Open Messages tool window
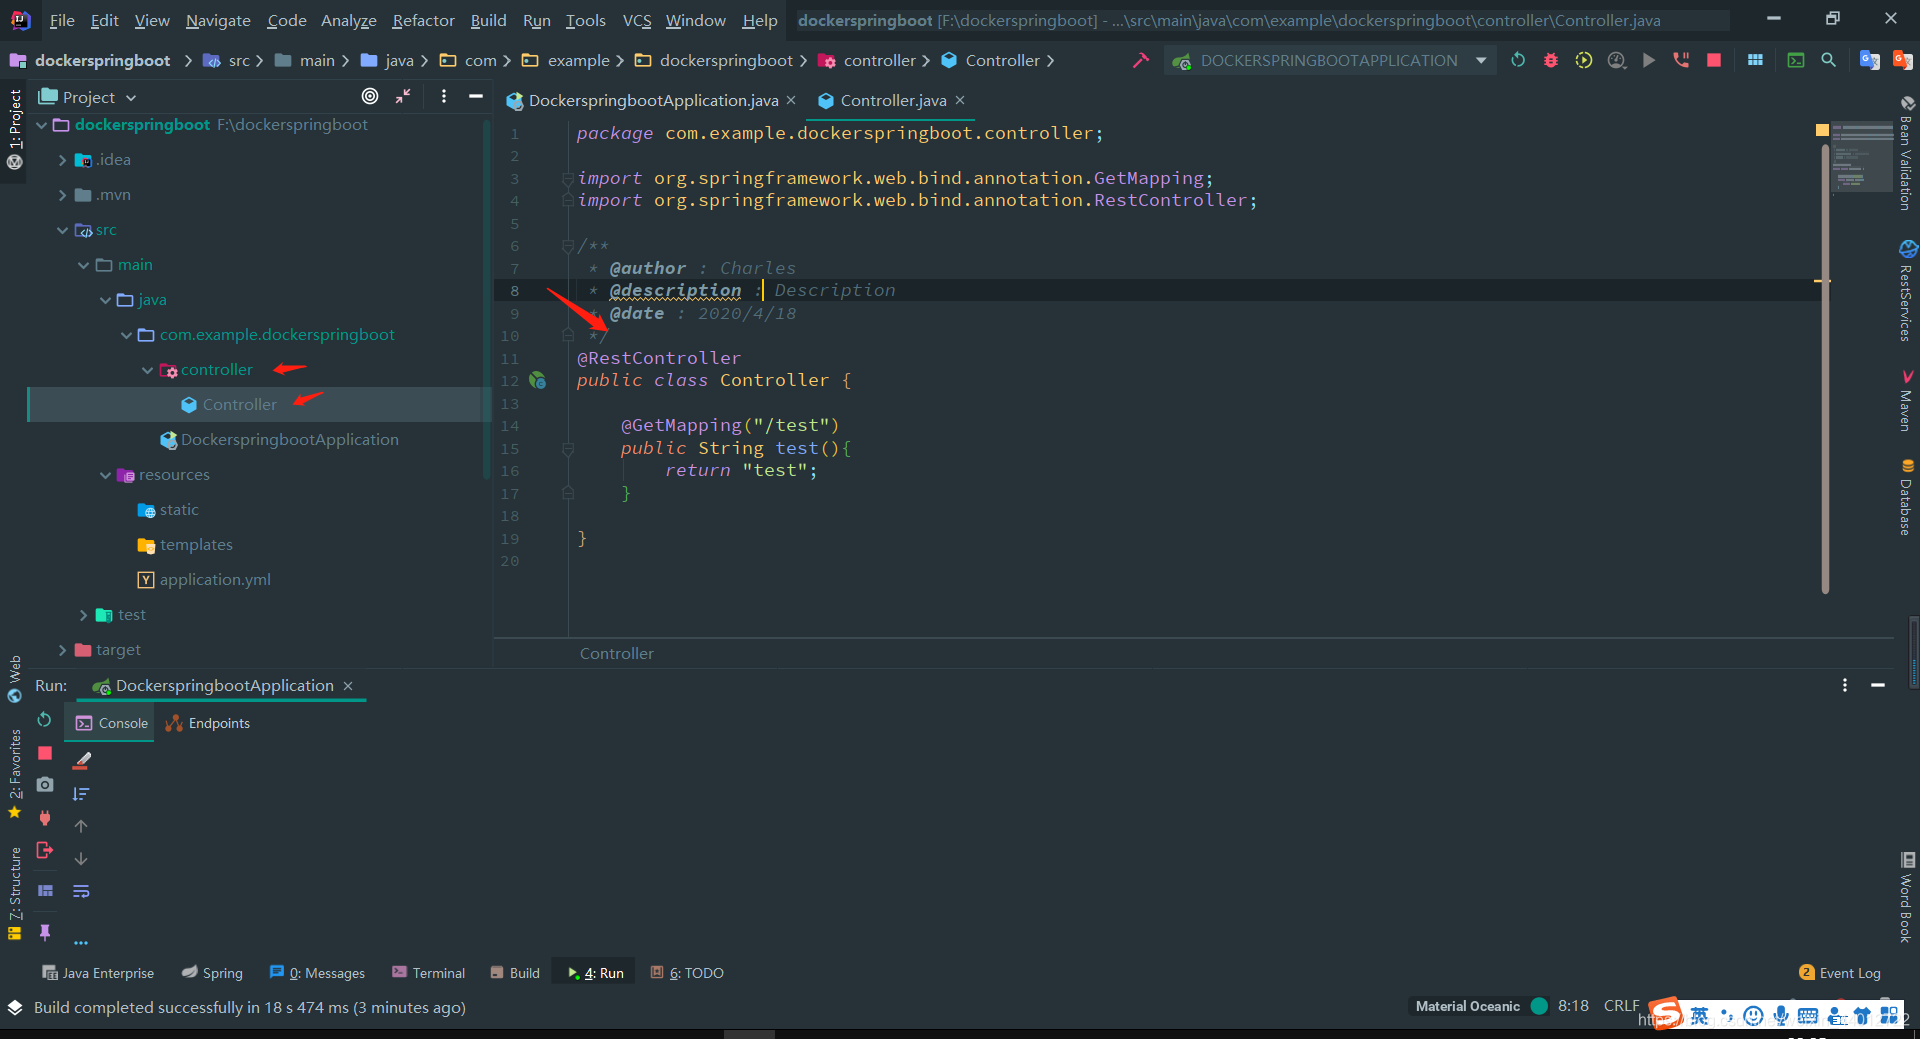This screenshot has width=1920, height=1039. [x=318, y=973]
